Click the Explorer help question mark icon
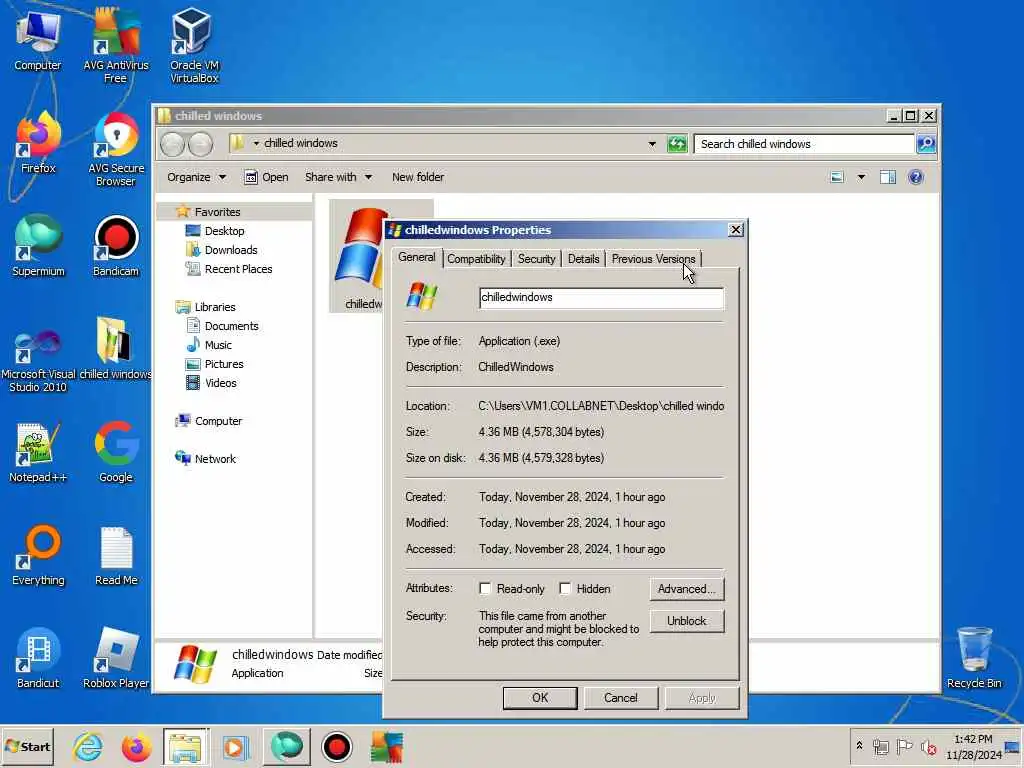Screen dimensions: 1024x768 click(x=916, y=177)
